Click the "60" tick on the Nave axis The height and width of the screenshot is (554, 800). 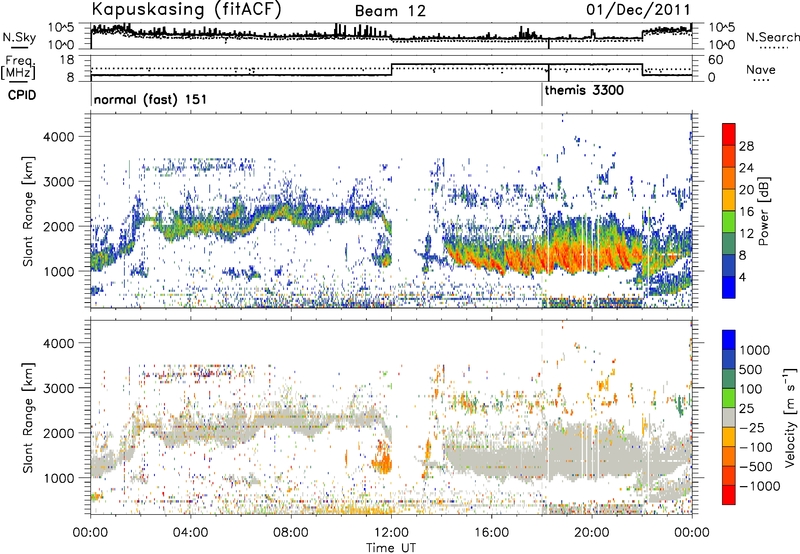tap(716, 60)
